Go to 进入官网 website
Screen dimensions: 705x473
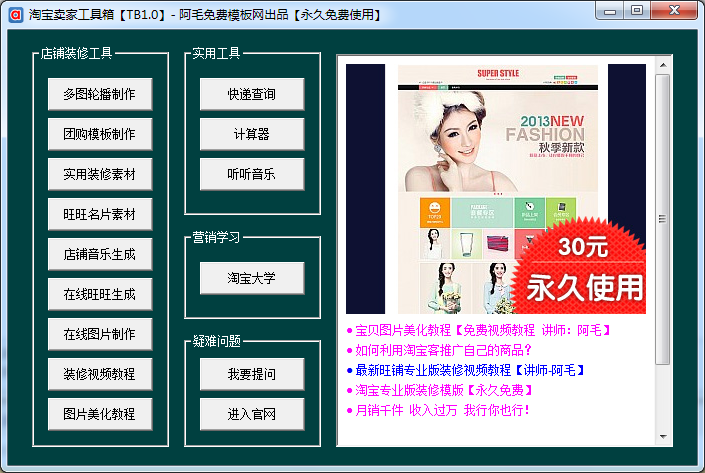click(252, 414)
